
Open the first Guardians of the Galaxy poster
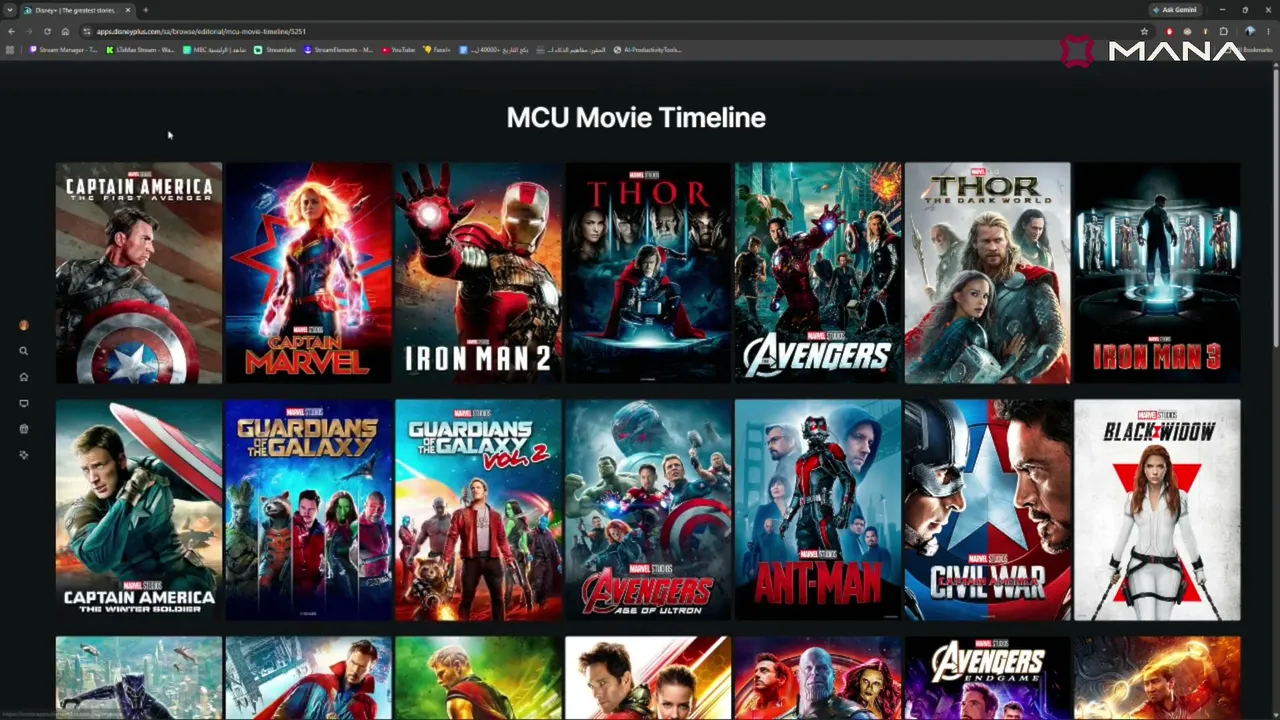309,510
